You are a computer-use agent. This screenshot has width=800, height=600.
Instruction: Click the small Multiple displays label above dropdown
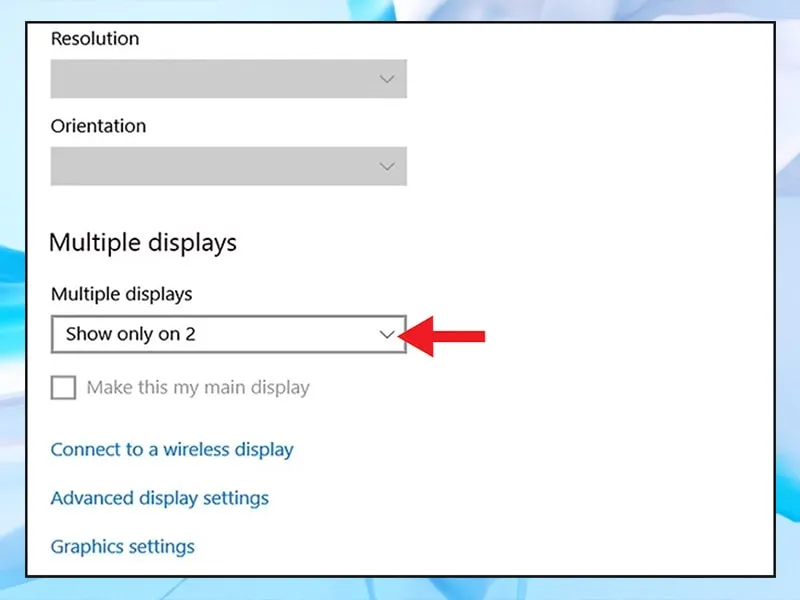coord(121,294)
